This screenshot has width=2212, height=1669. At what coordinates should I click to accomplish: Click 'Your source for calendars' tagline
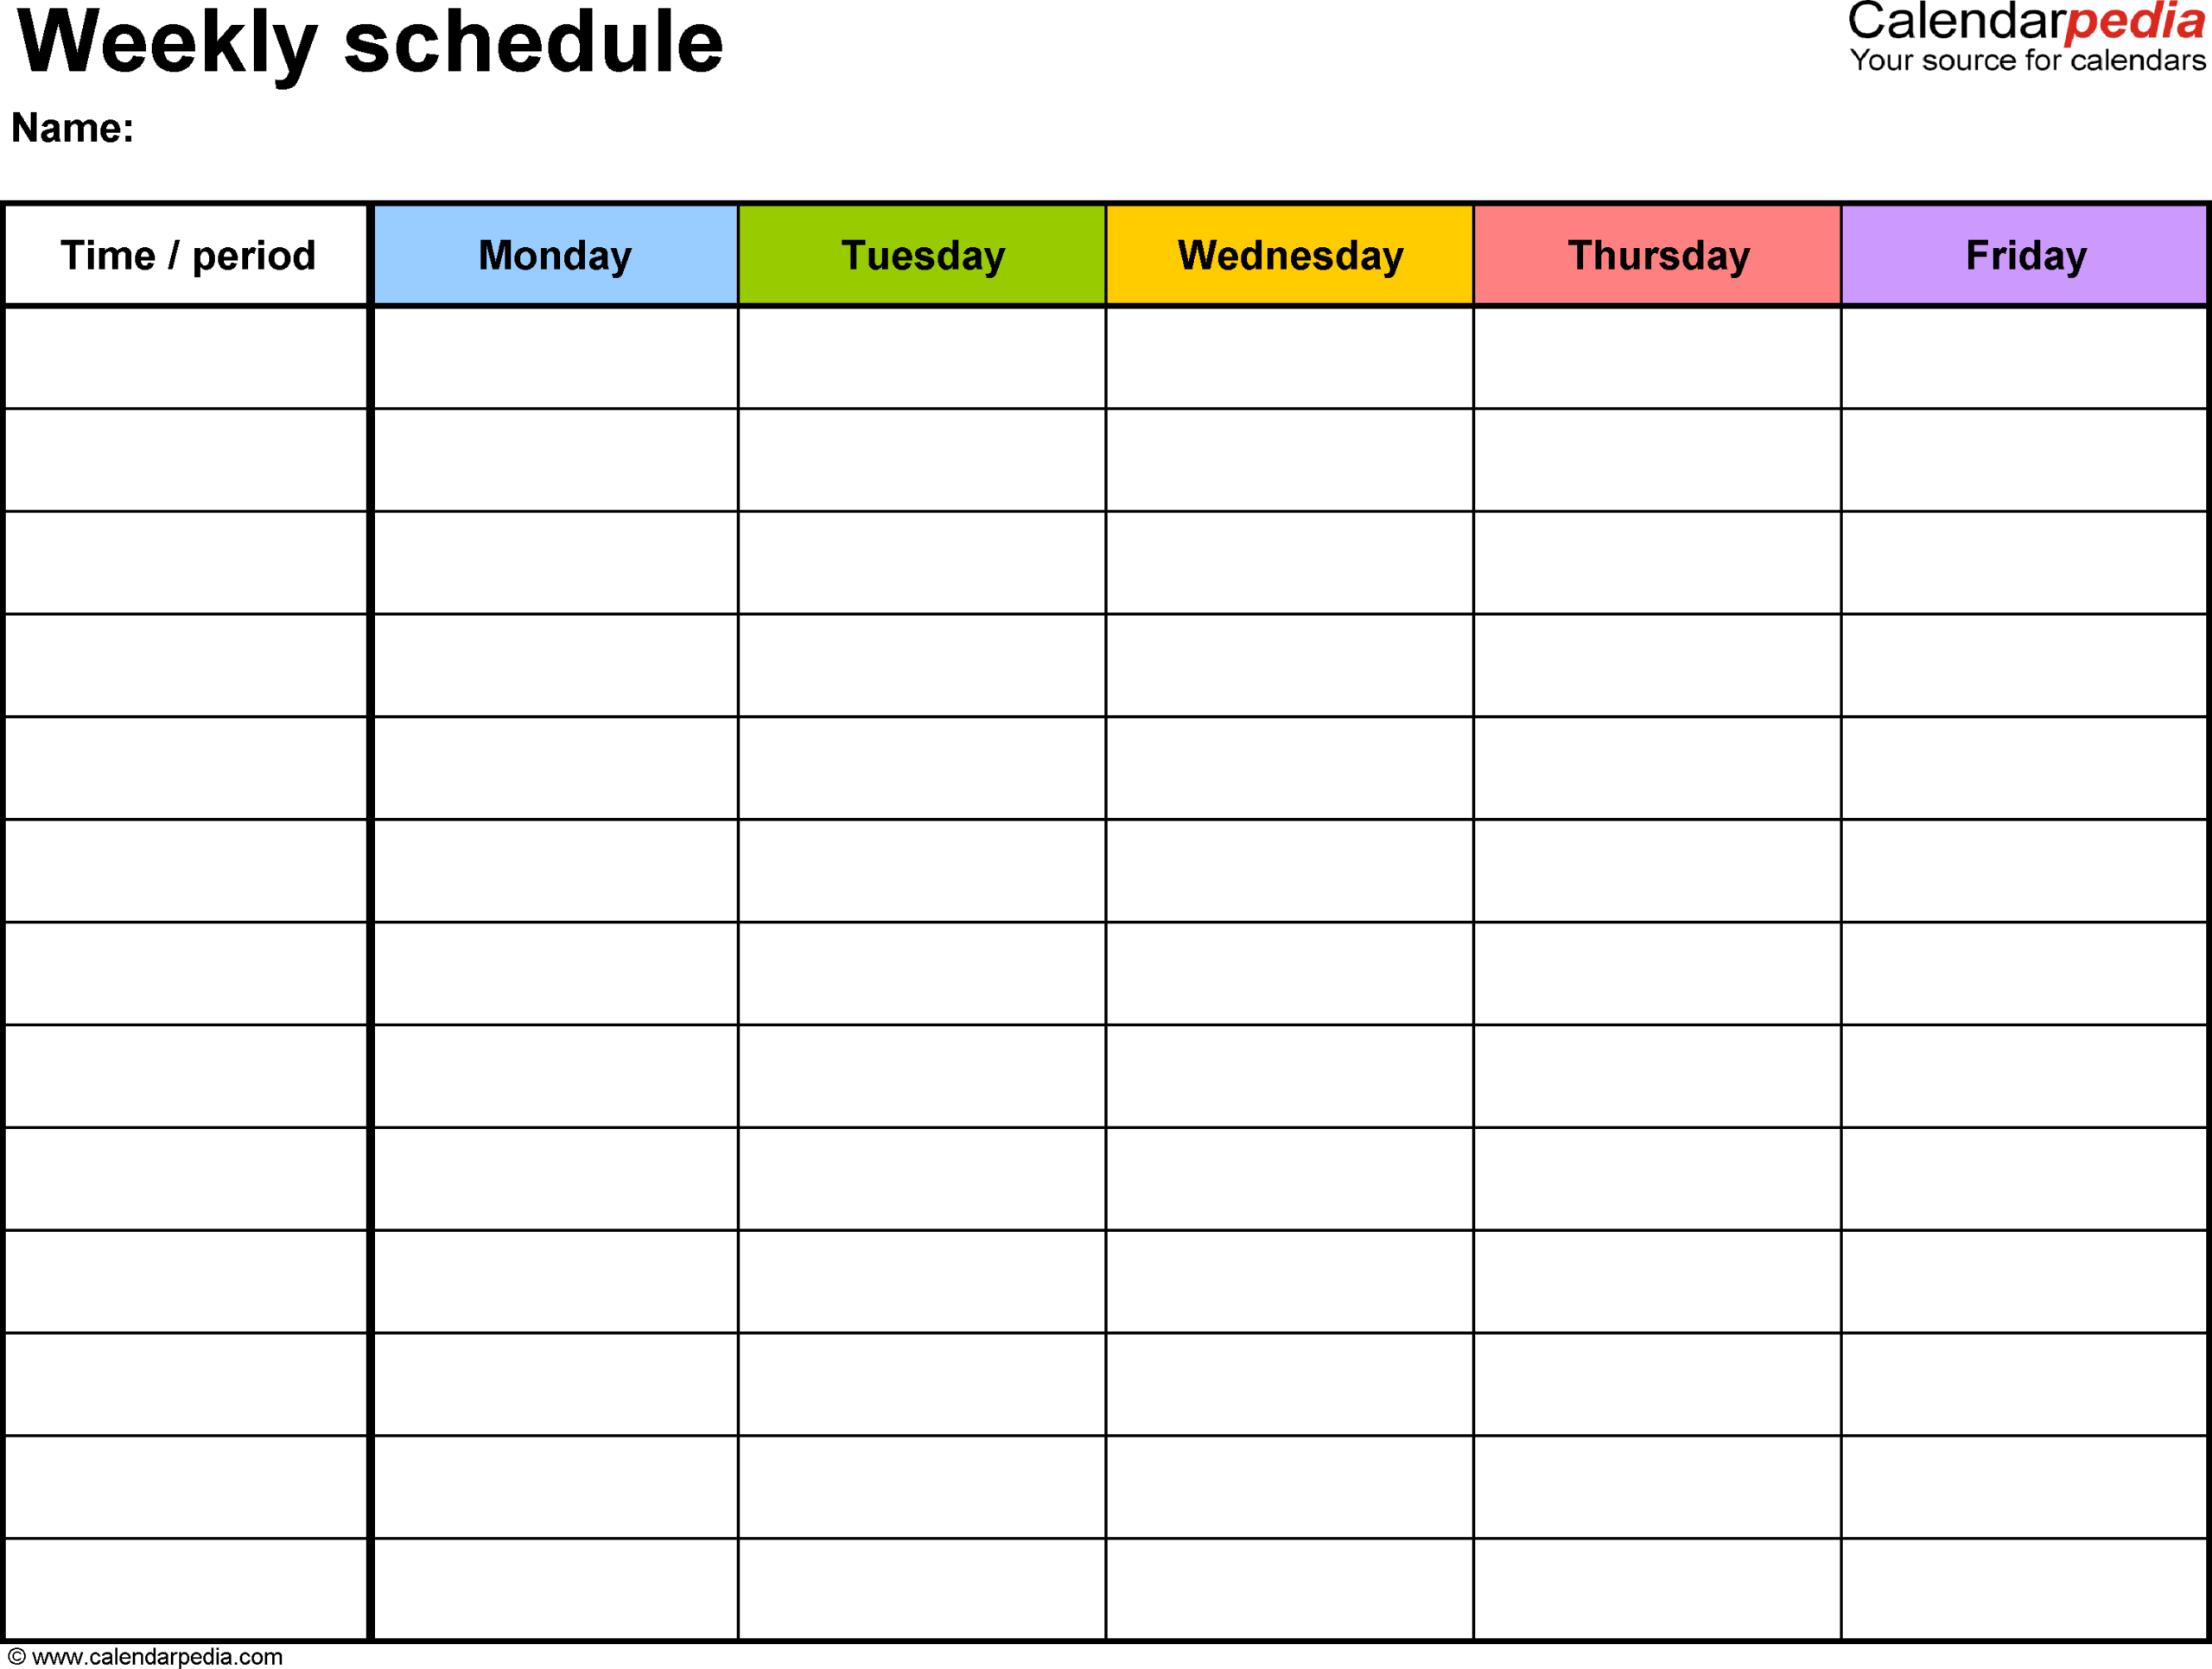[2028, 73]
